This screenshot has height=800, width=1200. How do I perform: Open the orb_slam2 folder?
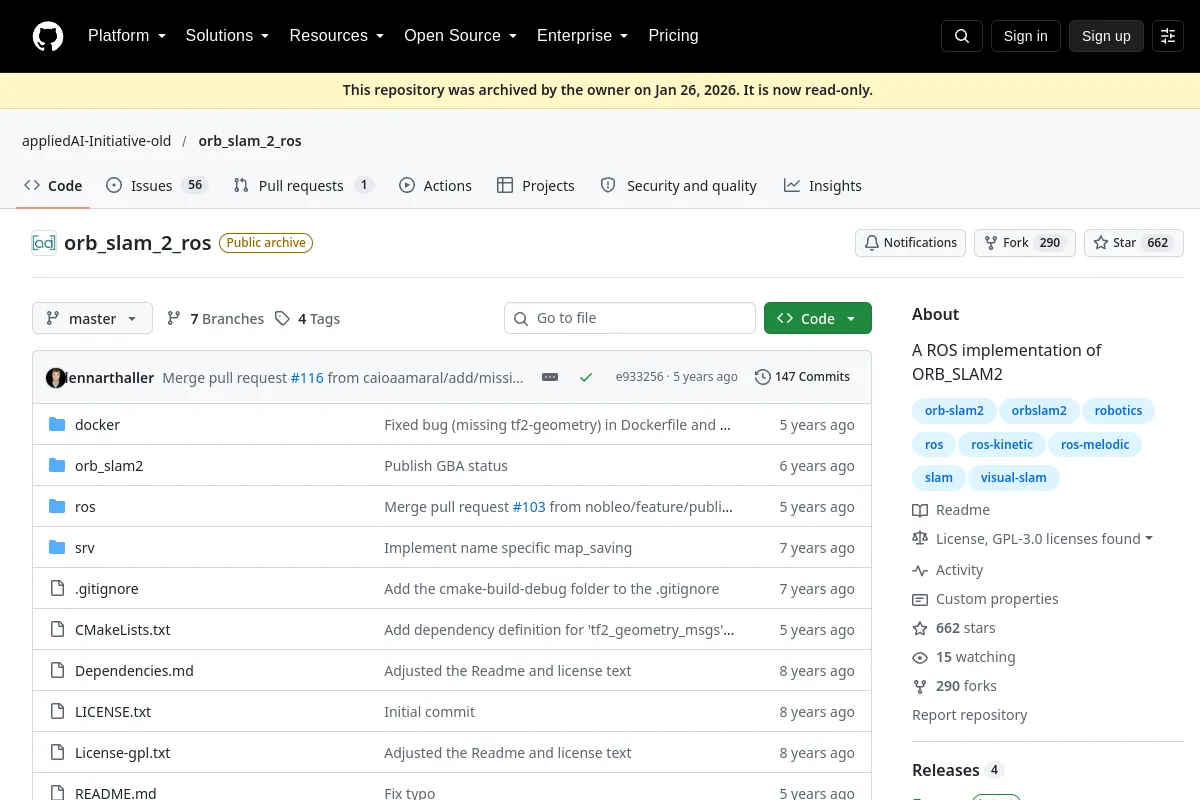[x=109, y=466]
